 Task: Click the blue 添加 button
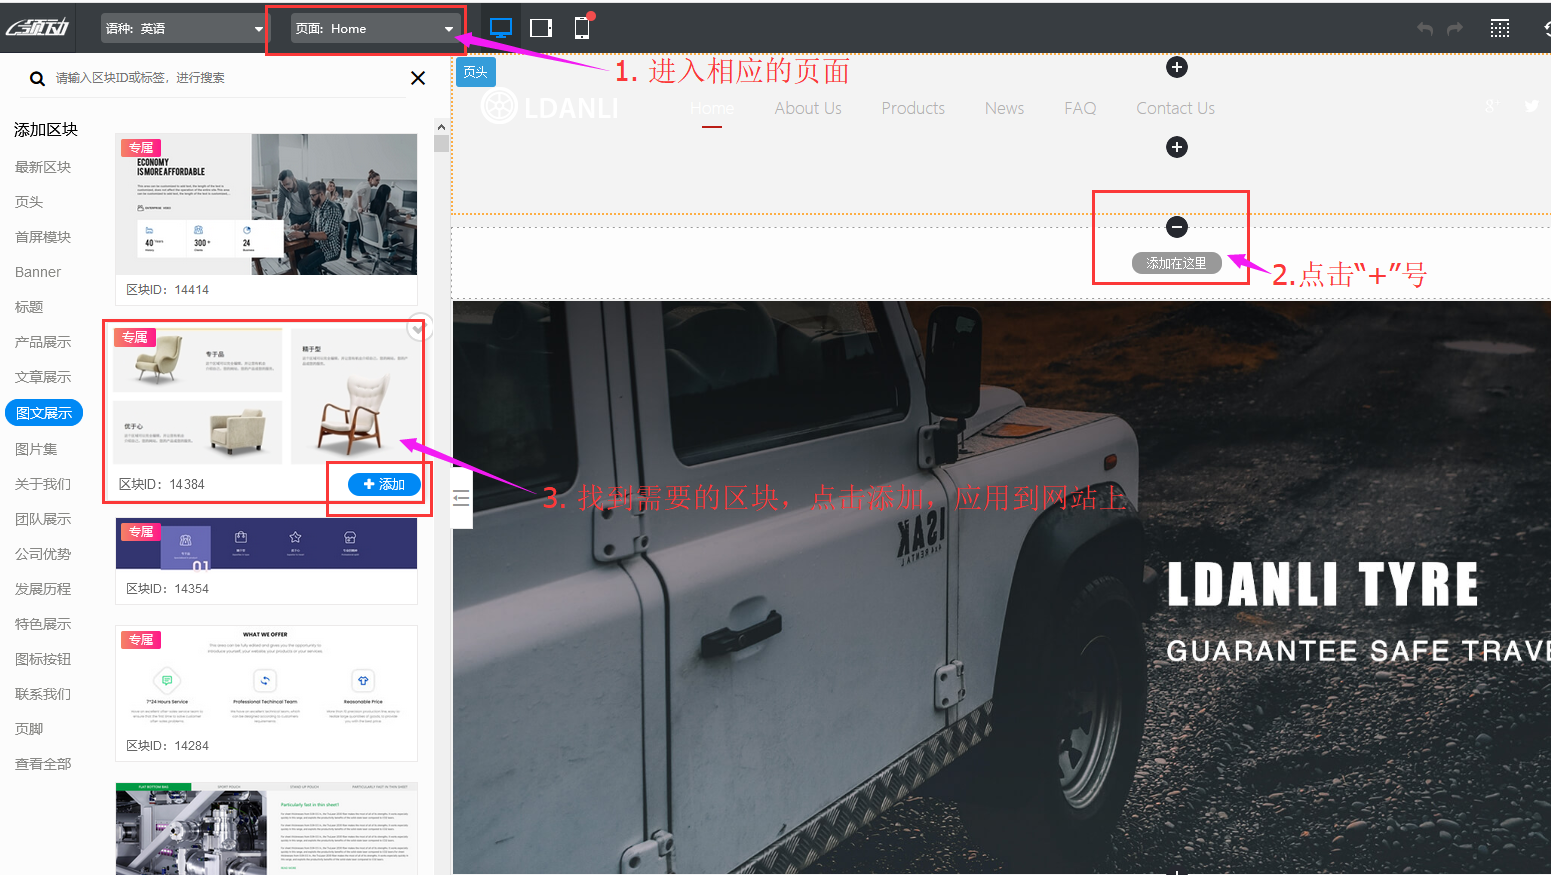[384, 484]
